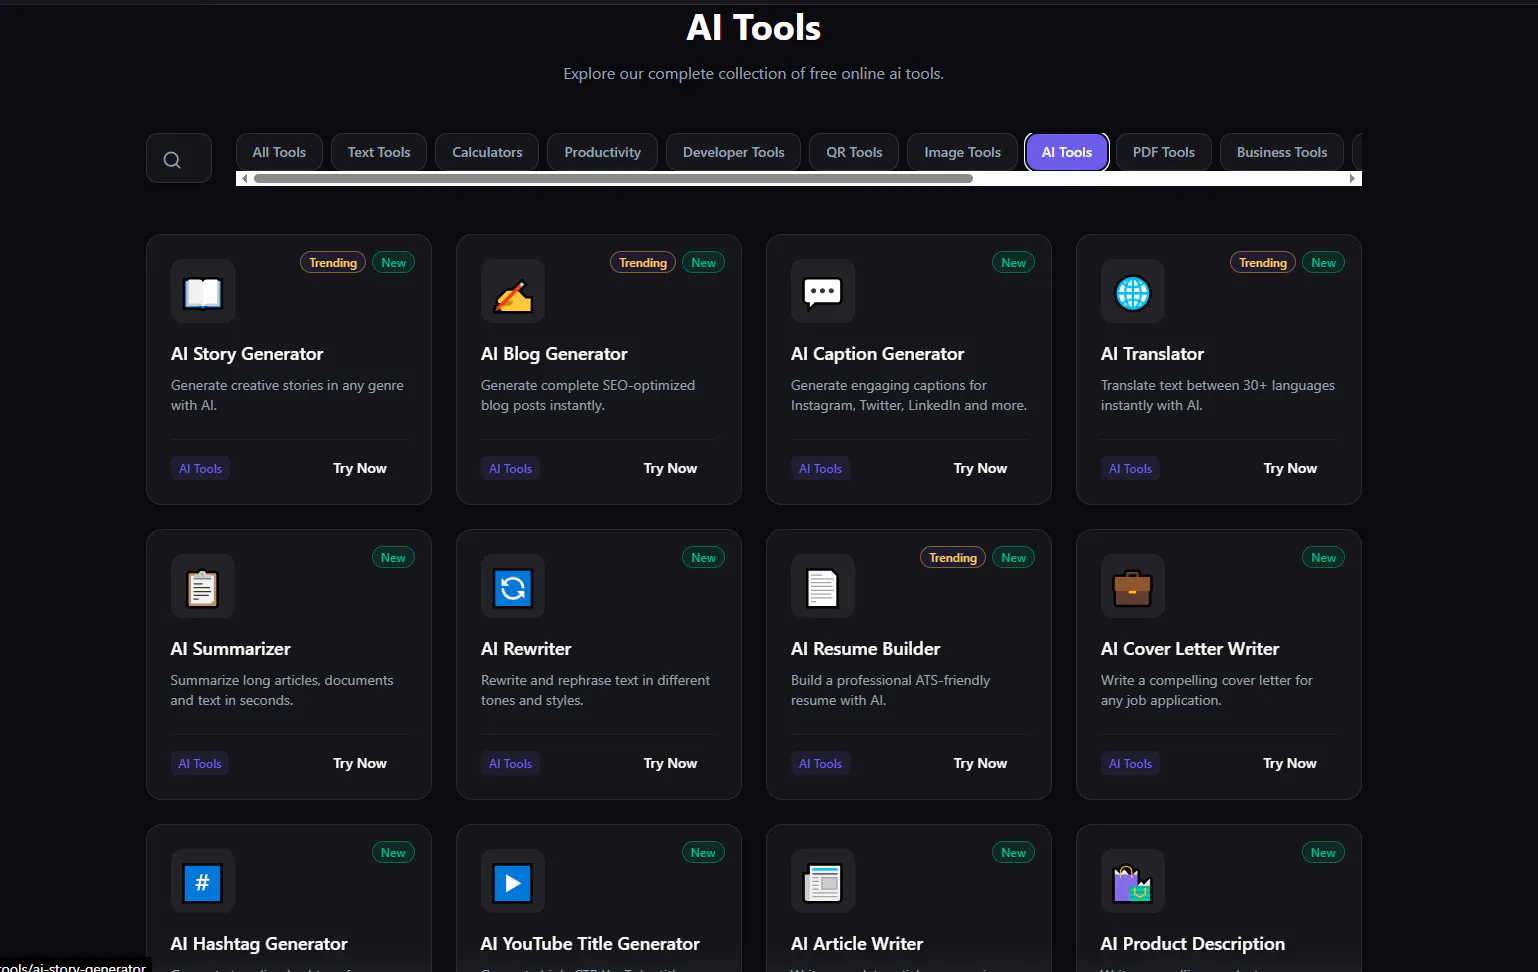
Task: Open the AI Caption Generator title
Action: point(877,354)
